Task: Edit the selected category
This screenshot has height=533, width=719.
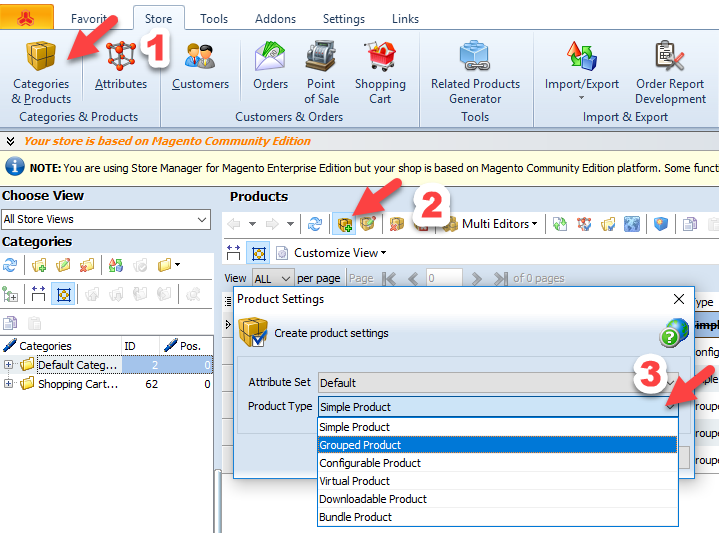Action: (x=63, y=265)
